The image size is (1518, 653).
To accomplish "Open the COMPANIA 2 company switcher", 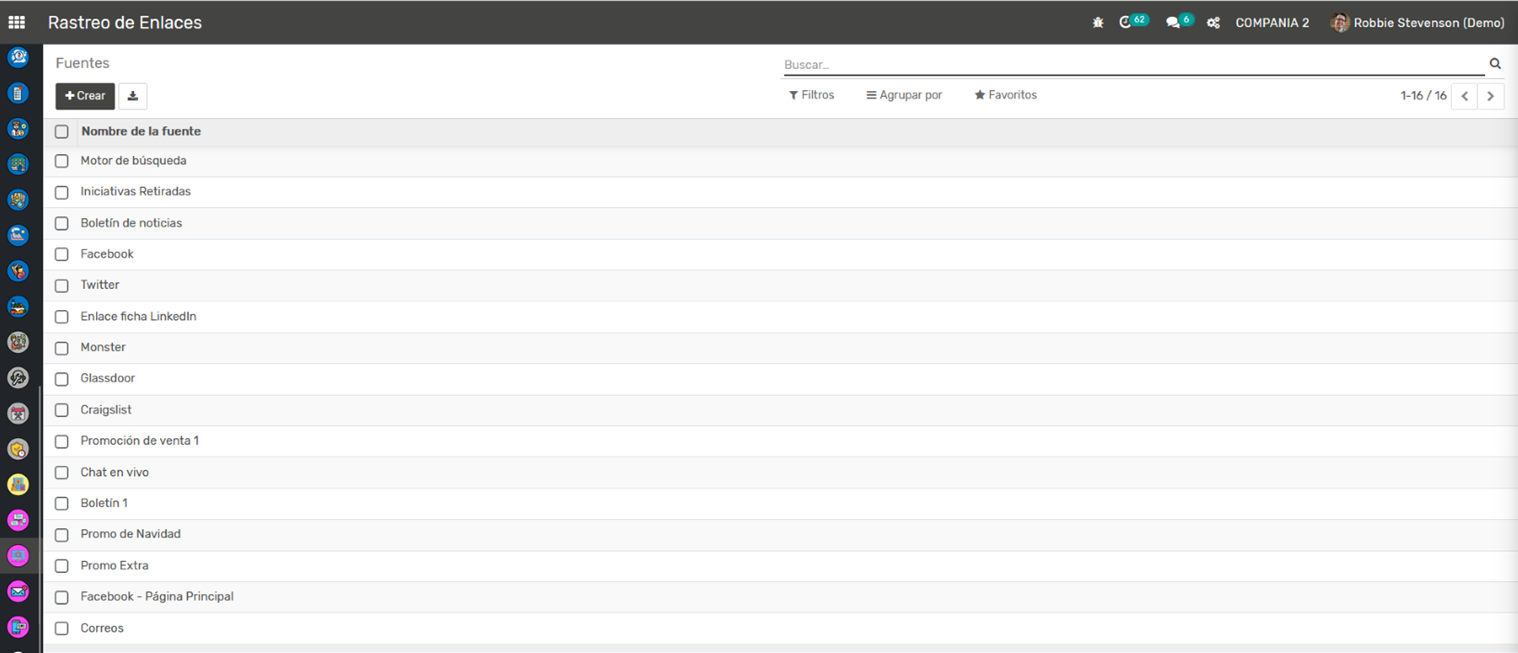I will (x=1272, y=23).
